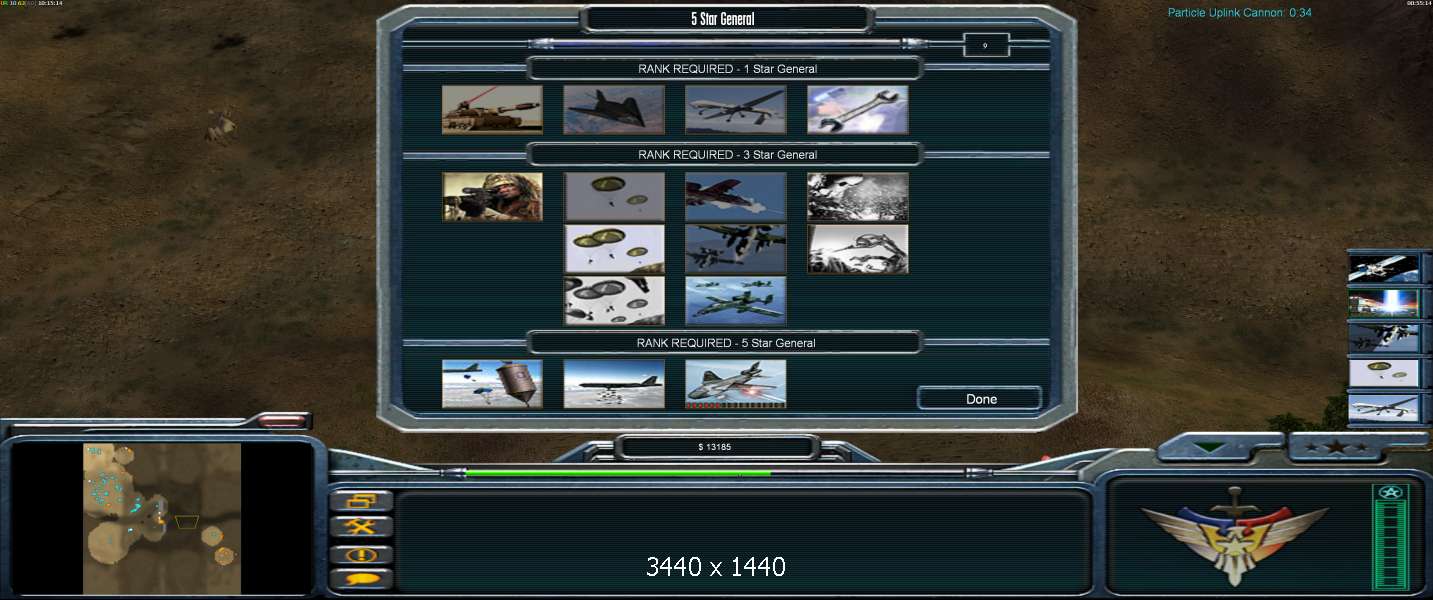The width and height of the screenshot is (1433, 600).
Task: Choose the bottom A-10 strike icon with green planes
Action: tap(736, 301)
